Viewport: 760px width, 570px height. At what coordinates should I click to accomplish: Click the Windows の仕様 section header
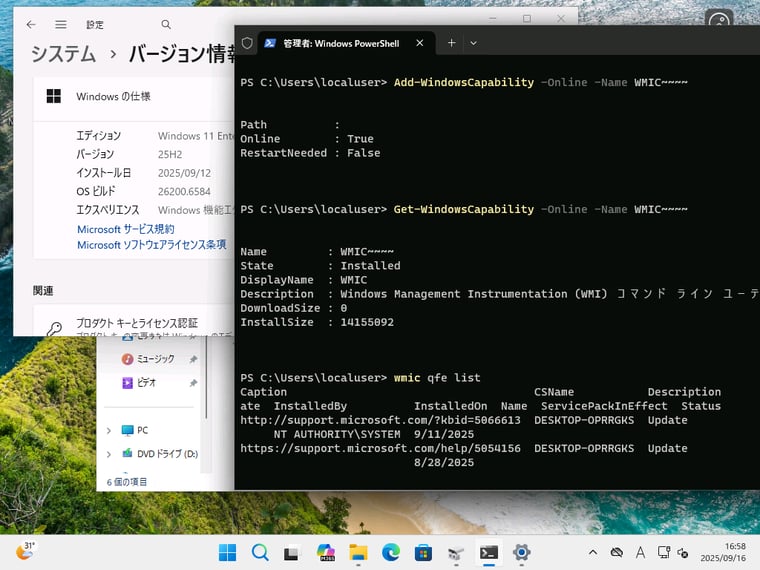pyautogui.click(x=134, y=96)
